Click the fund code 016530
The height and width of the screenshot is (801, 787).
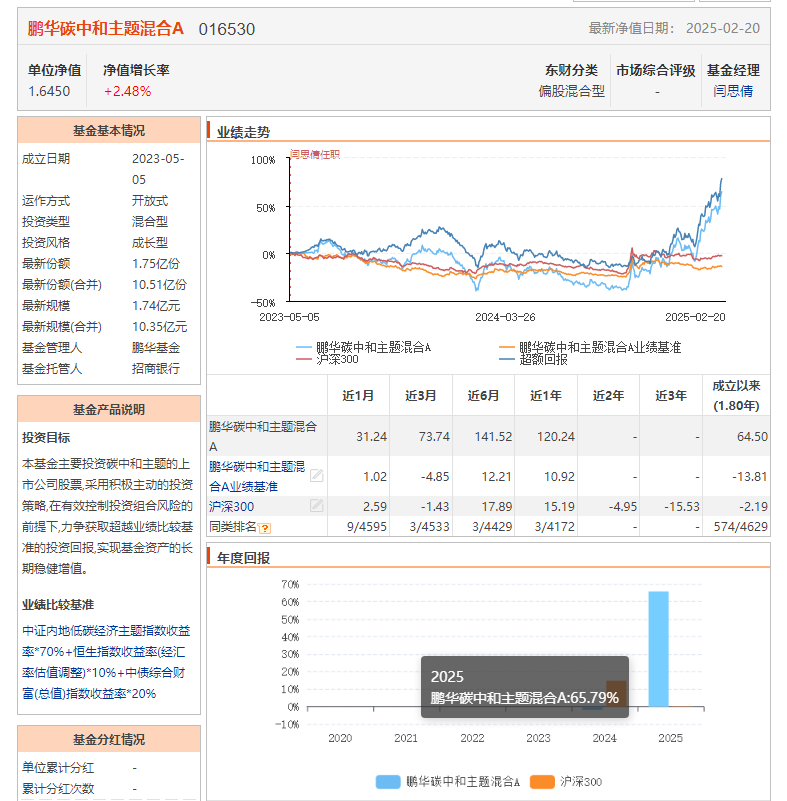pos(227,29)
